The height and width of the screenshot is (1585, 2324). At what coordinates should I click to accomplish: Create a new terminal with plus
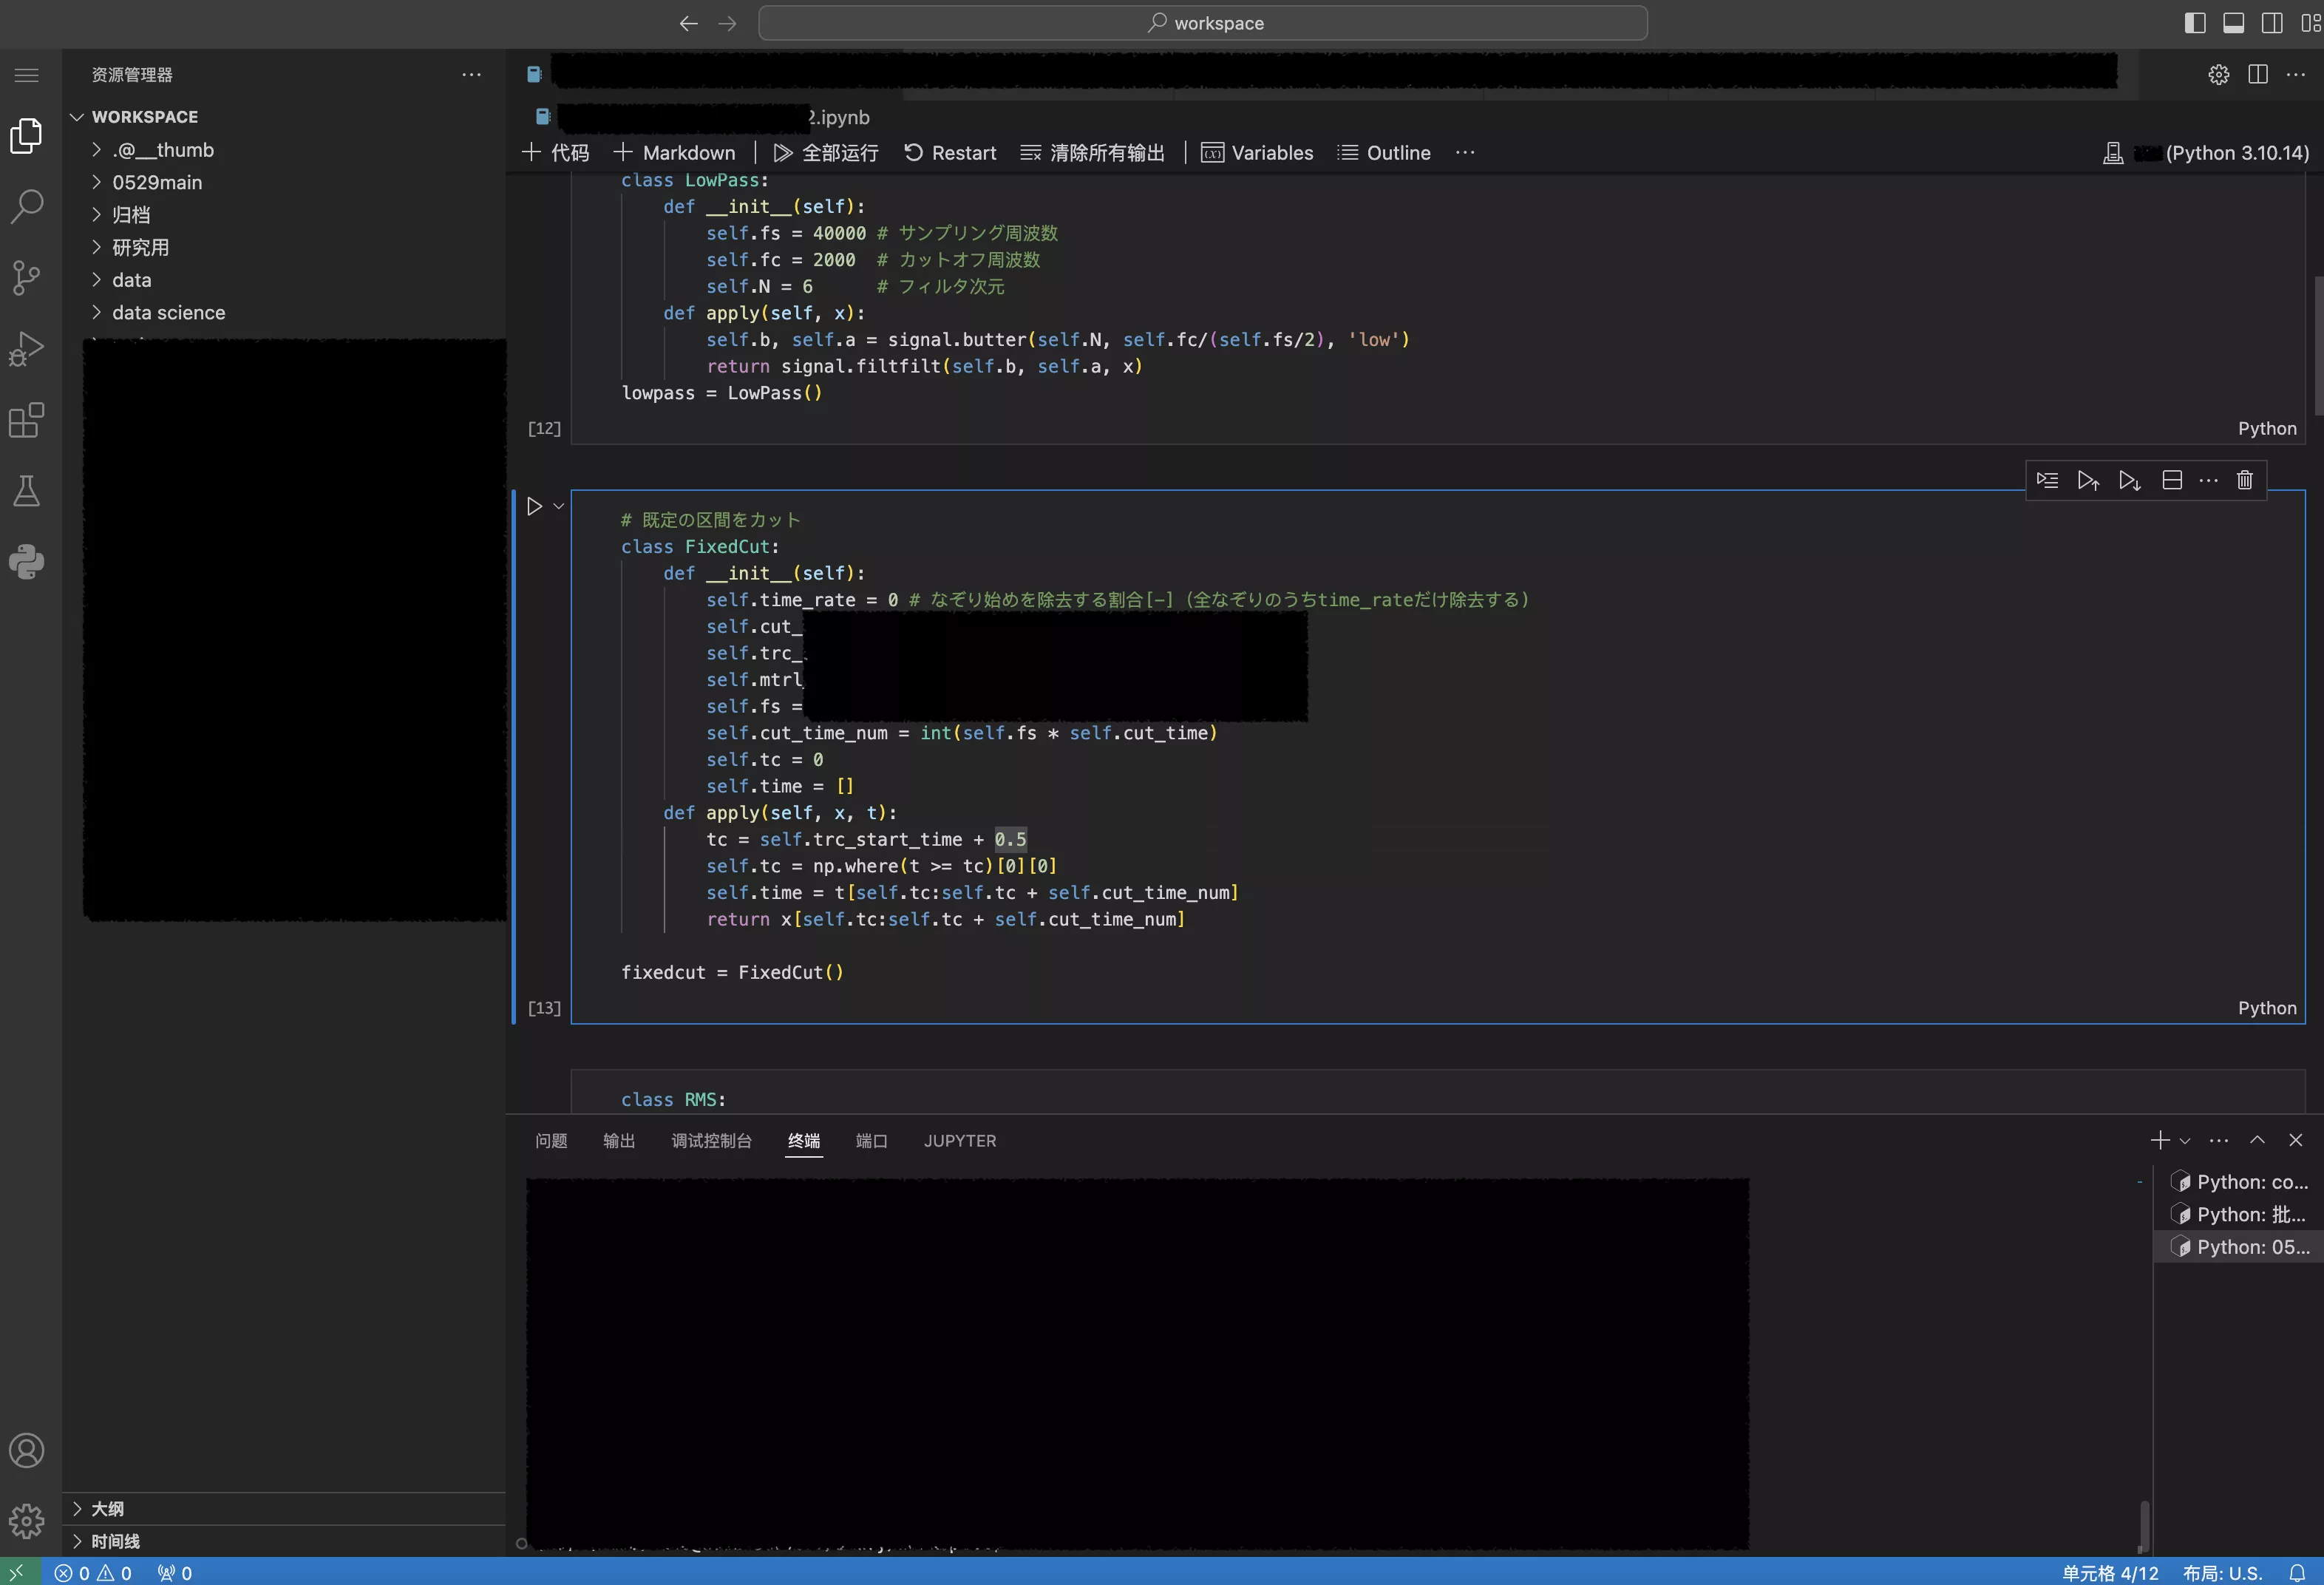(2160, 1140)
